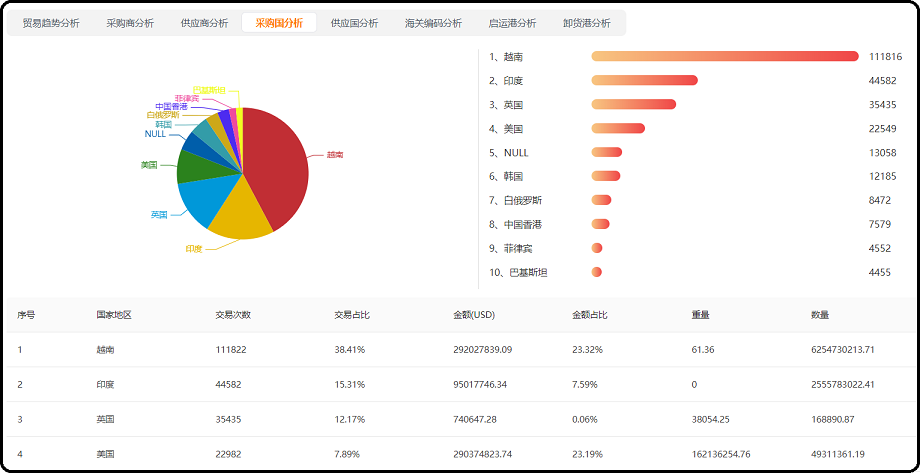Image resolution: width=920 pixels, height=473 pixels.
Task: Click ranking entry 5、NULL
Action: [509, 153]
